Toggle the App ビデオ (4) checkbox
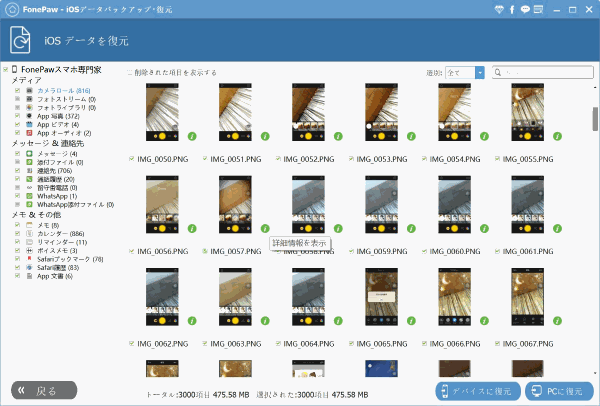Screen dimensions: 600x406 (17, 124)
